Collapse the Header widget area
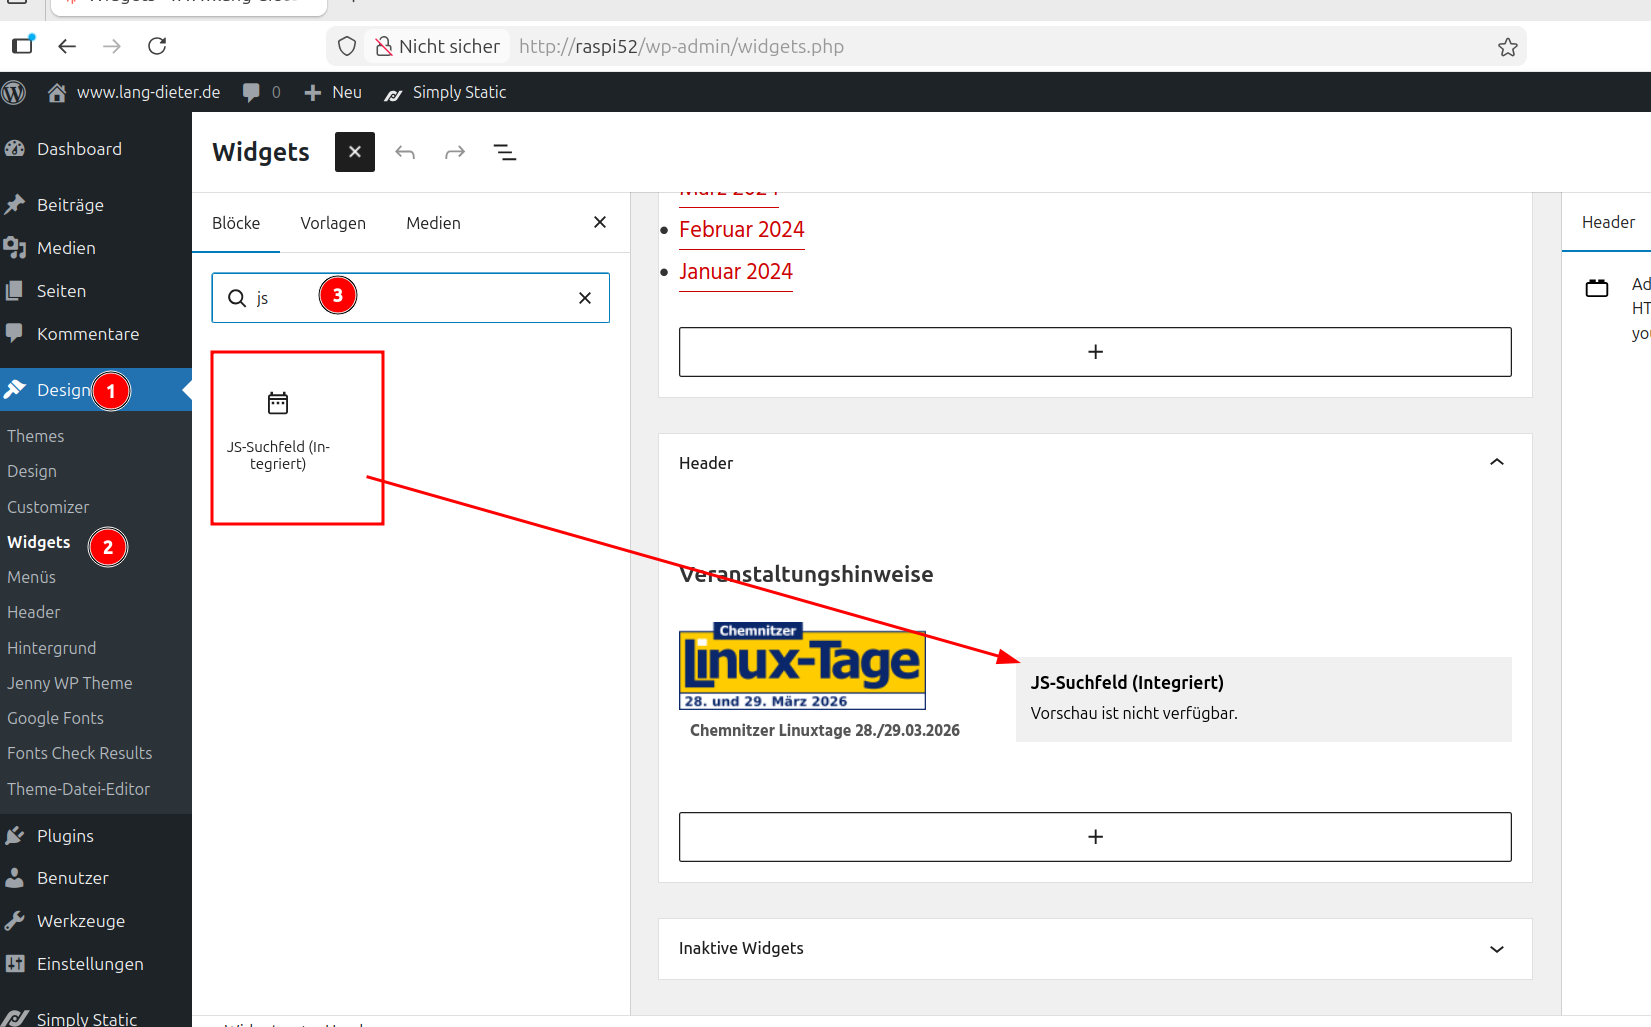The height and width of the screenshot is (1027, 1651). [x=1496, y=462]
